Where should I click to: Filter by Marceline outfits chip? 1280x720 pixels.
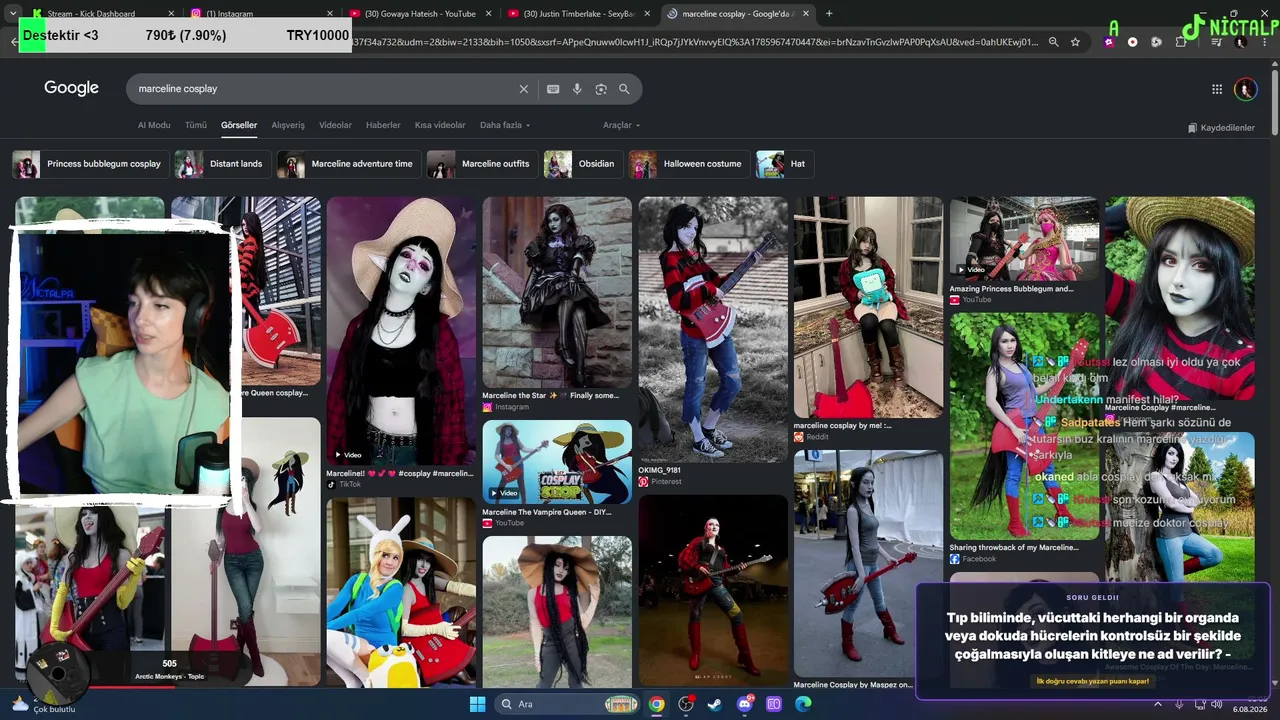coord(482,164)
